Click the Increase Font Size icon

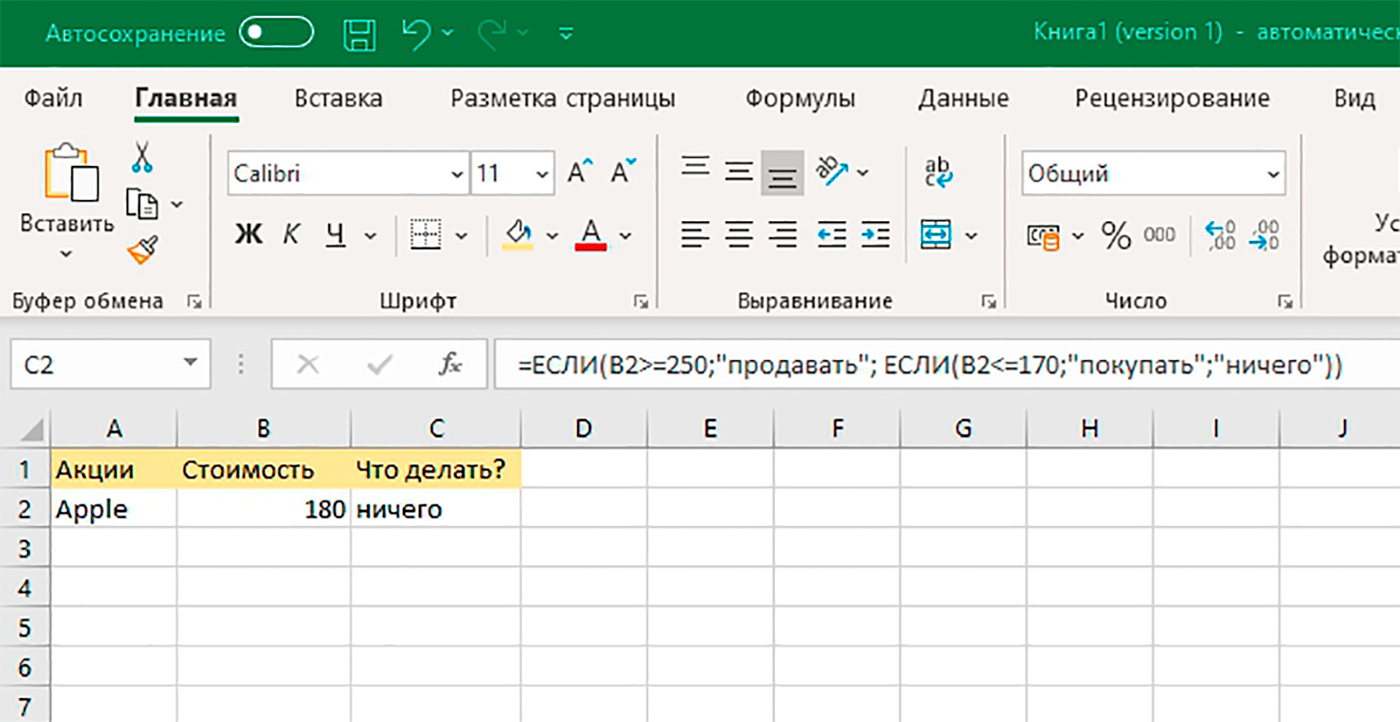click(580, 173)
